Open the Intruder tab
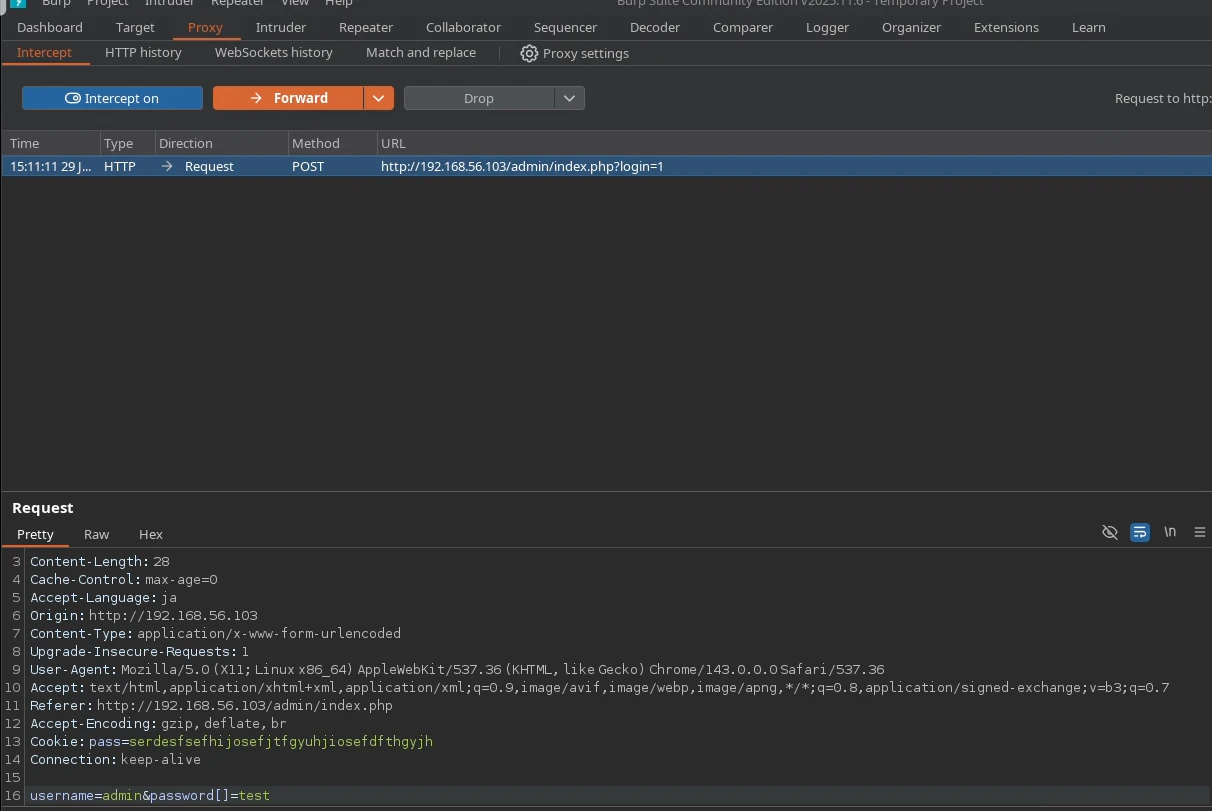1212x811 pixels. click(x=281, y=27)
